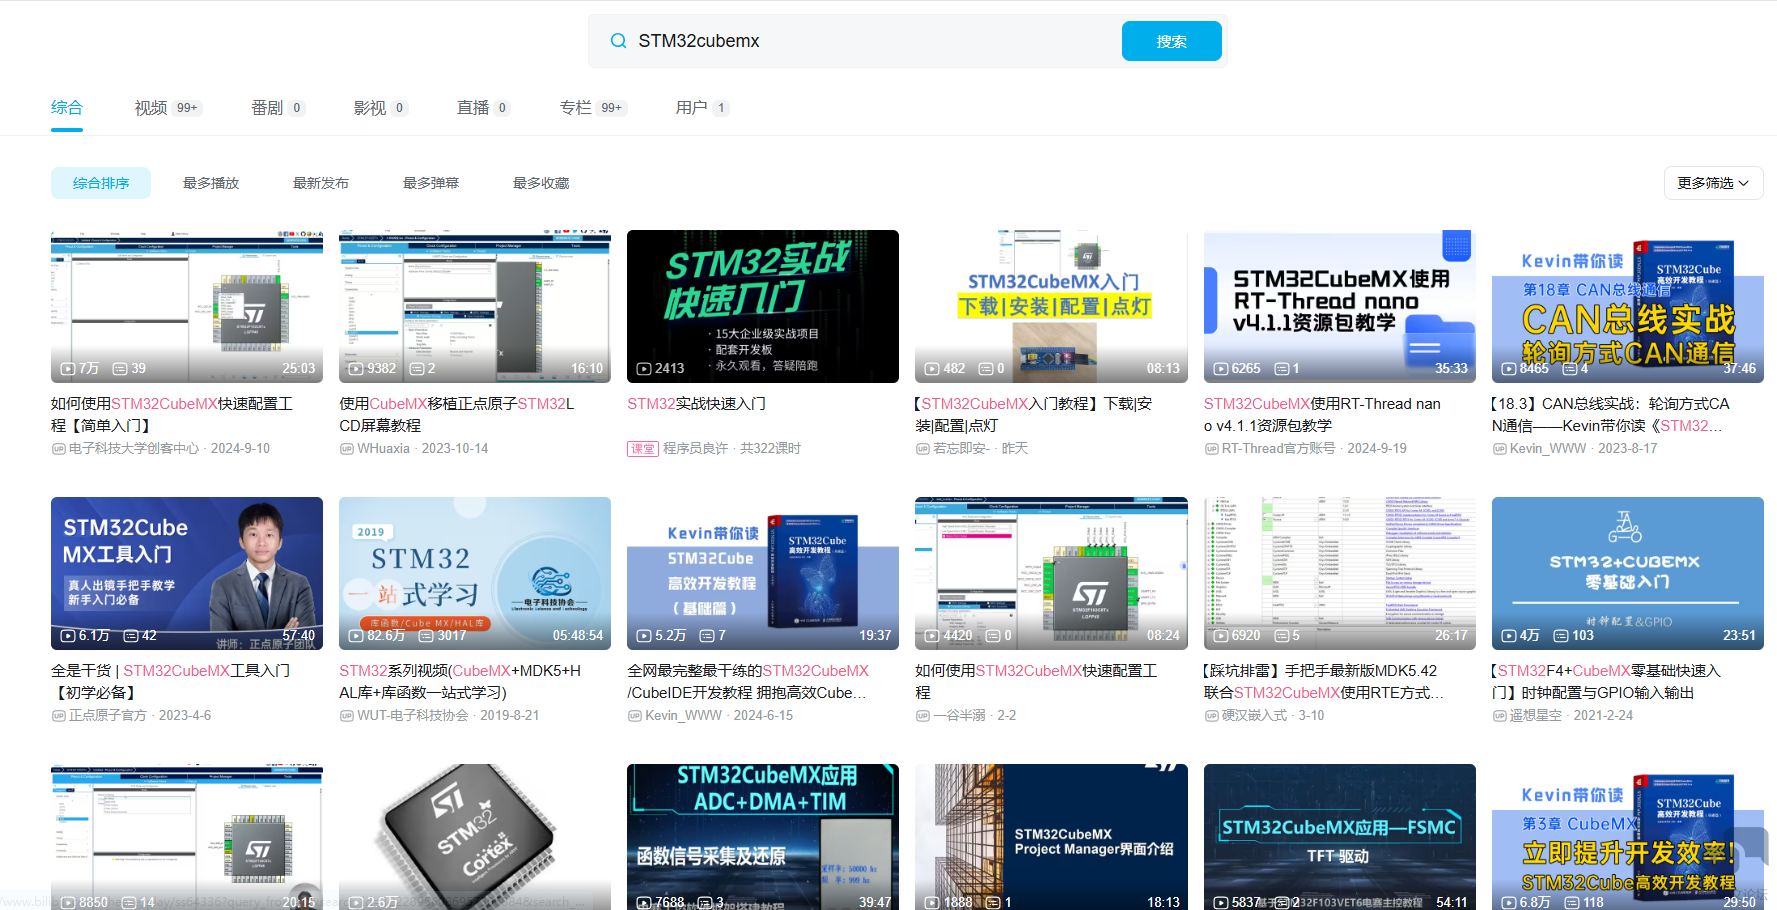The image size is (1777, 910).
Task: Open uploader 程序员良许's page
Action: click(x=696, y=449)
